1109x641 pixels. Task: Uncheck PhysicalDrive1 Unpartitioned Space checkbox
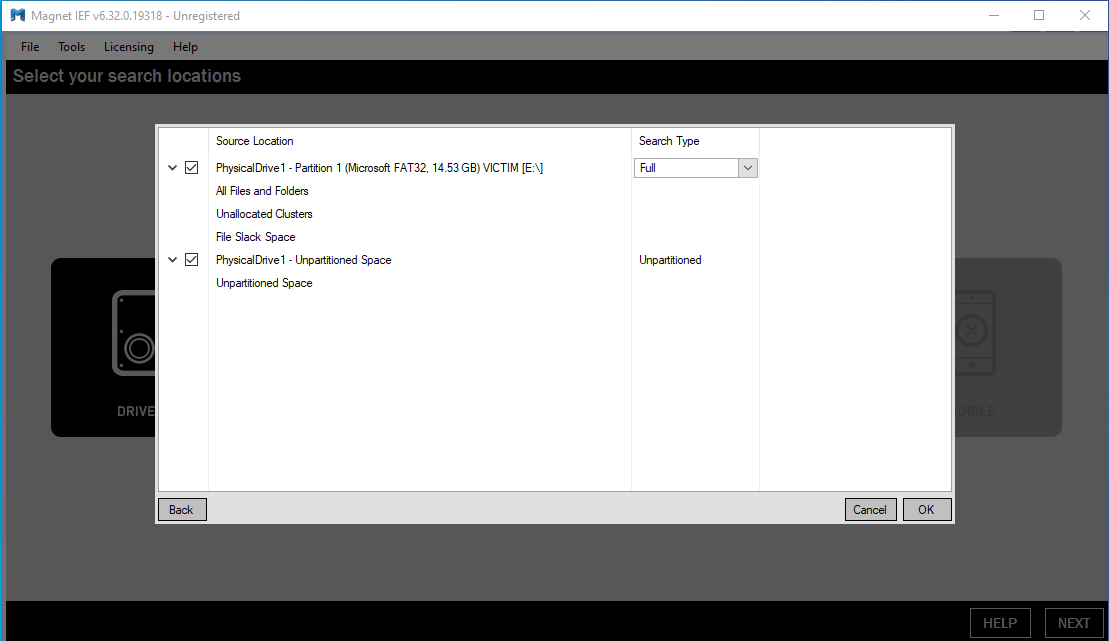tap(192, 260)
